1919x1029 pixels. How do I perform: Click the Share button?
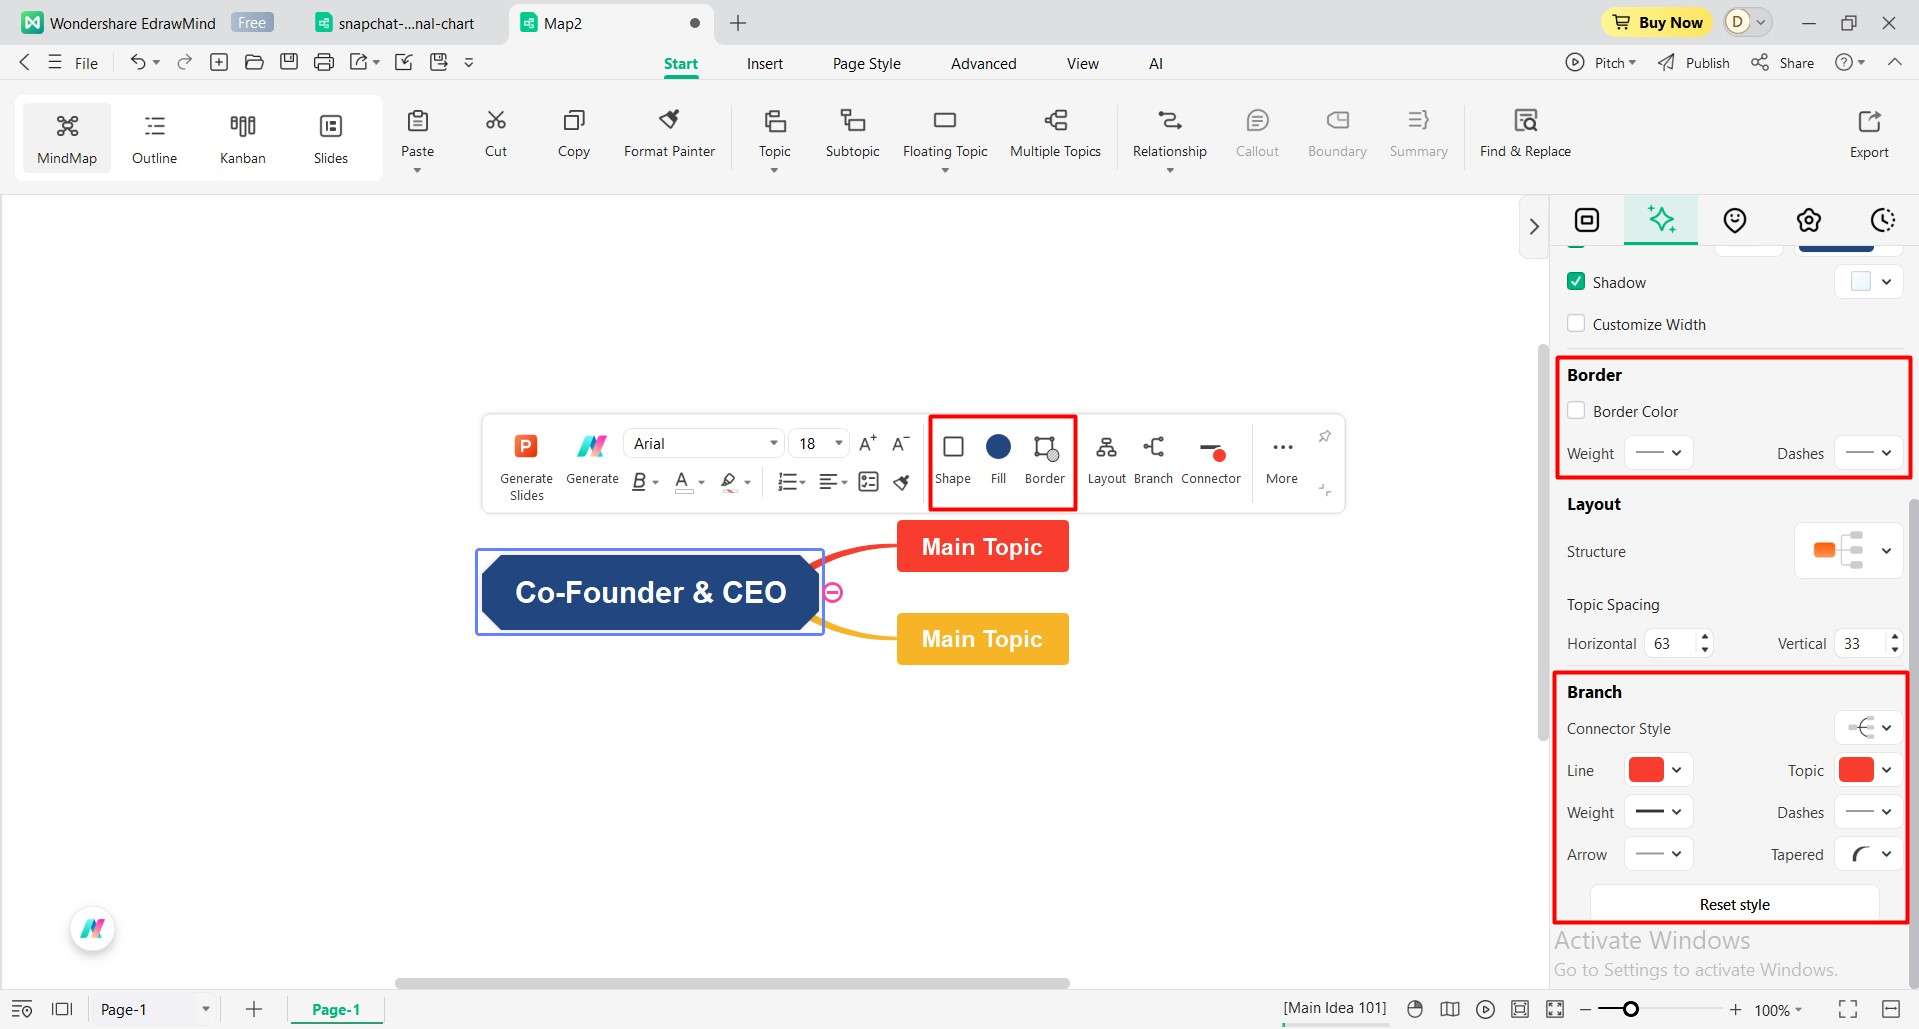pyautogui.click(x=1783, y=62)
